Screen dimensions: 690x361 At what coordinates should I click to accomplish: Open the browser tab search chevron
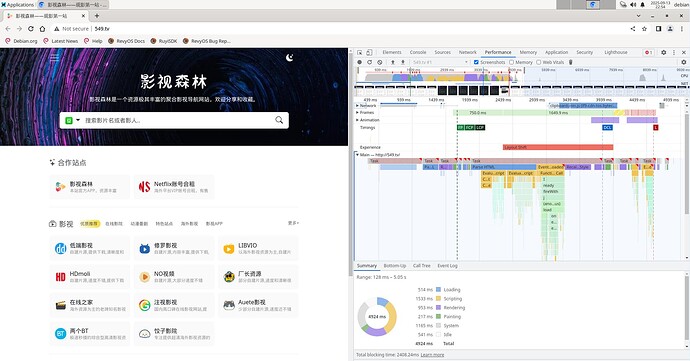coord(639,16)
